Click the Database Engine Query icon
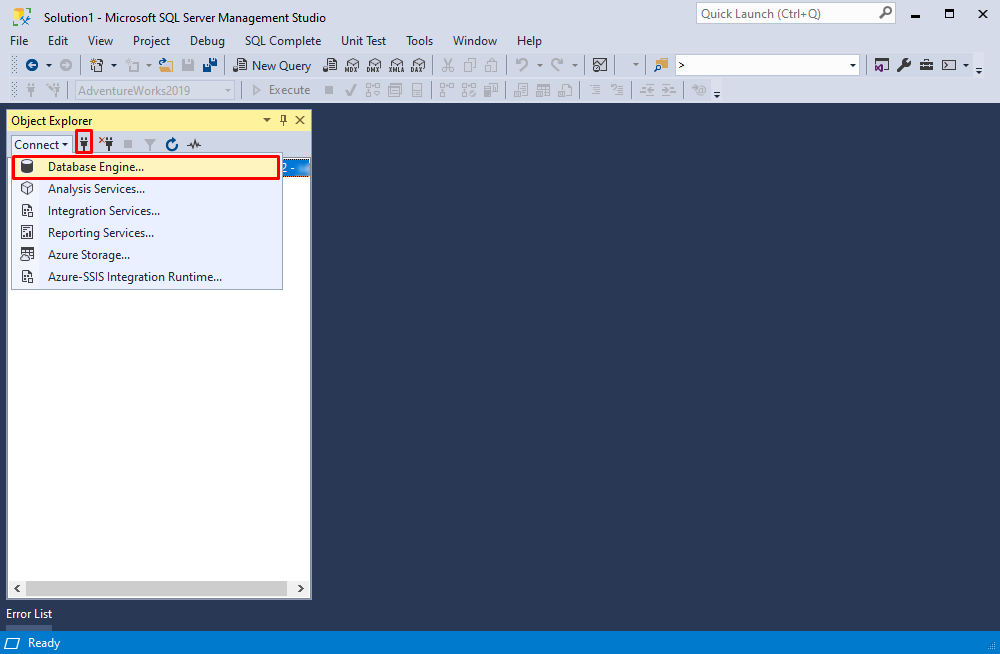1000x654 pixels. click(x=330, y=65)
